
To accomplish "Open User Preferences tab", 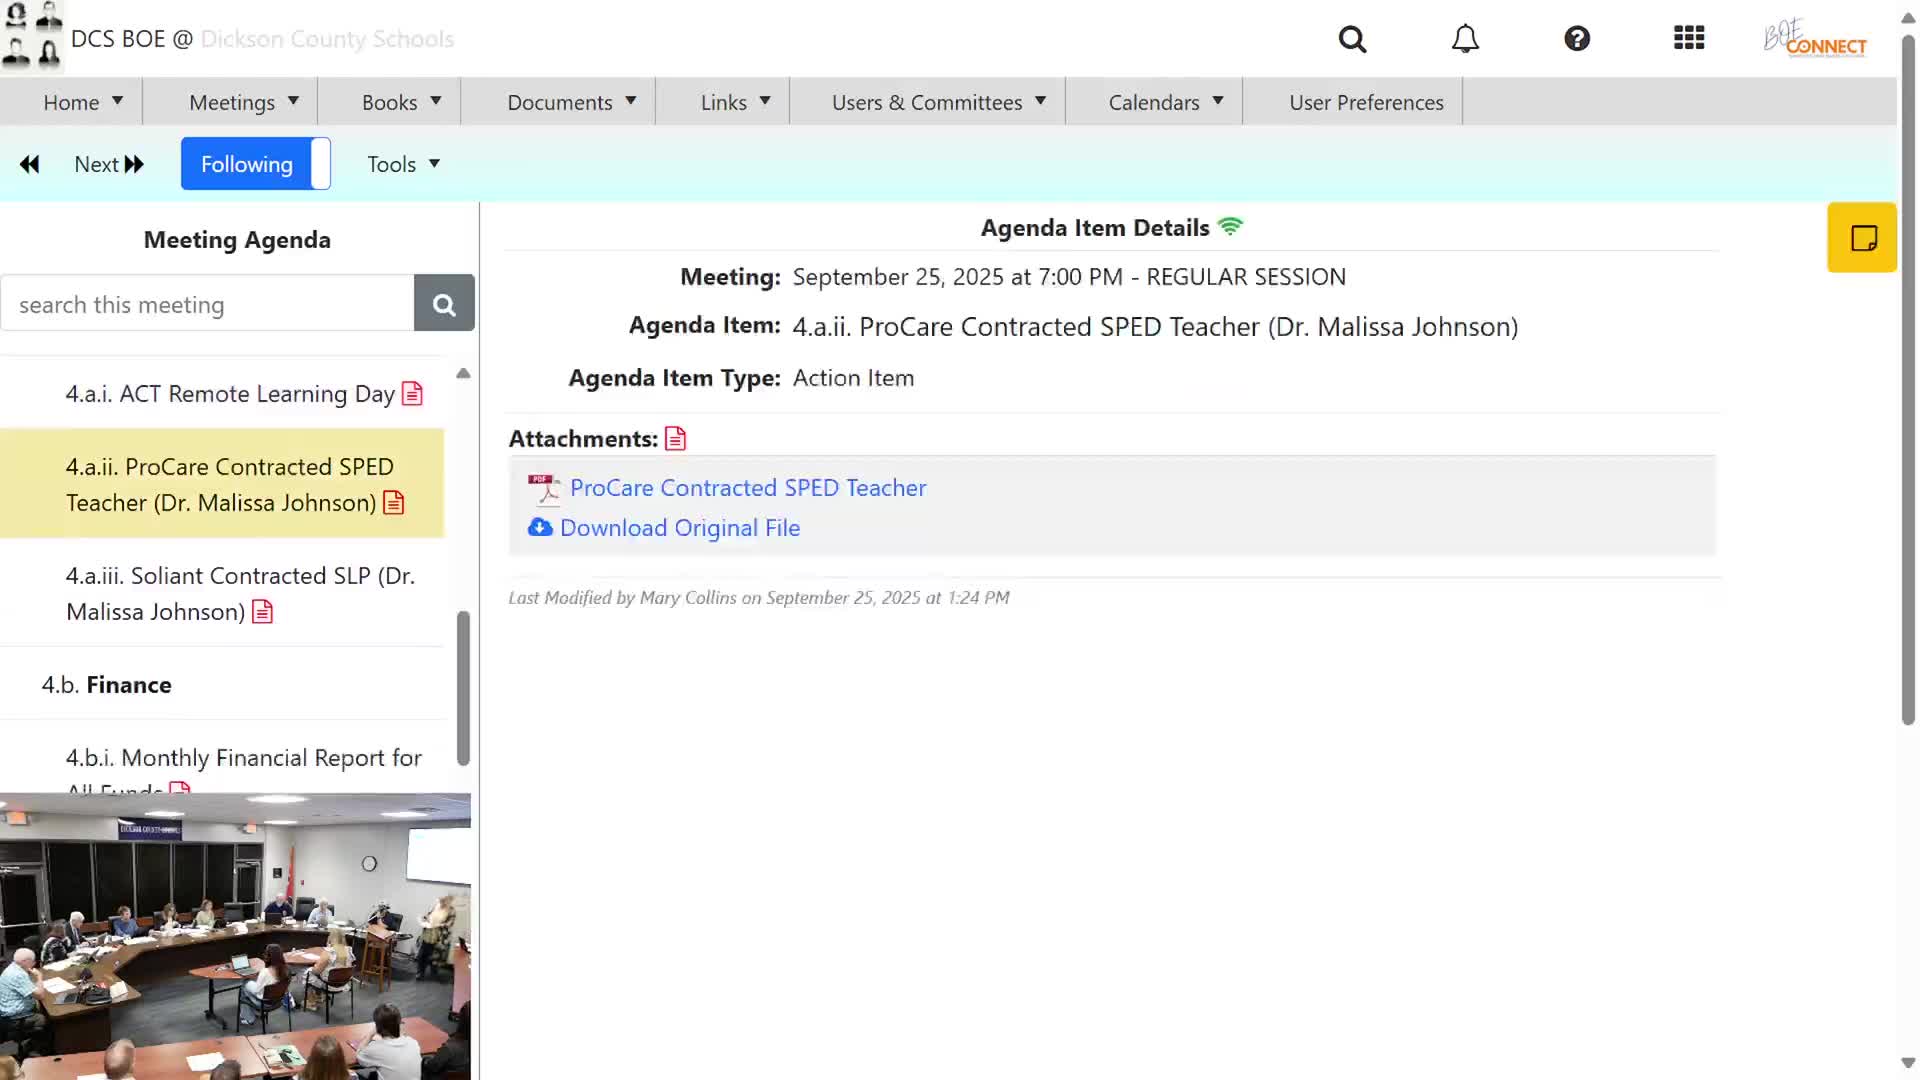I will point(1366,102).
